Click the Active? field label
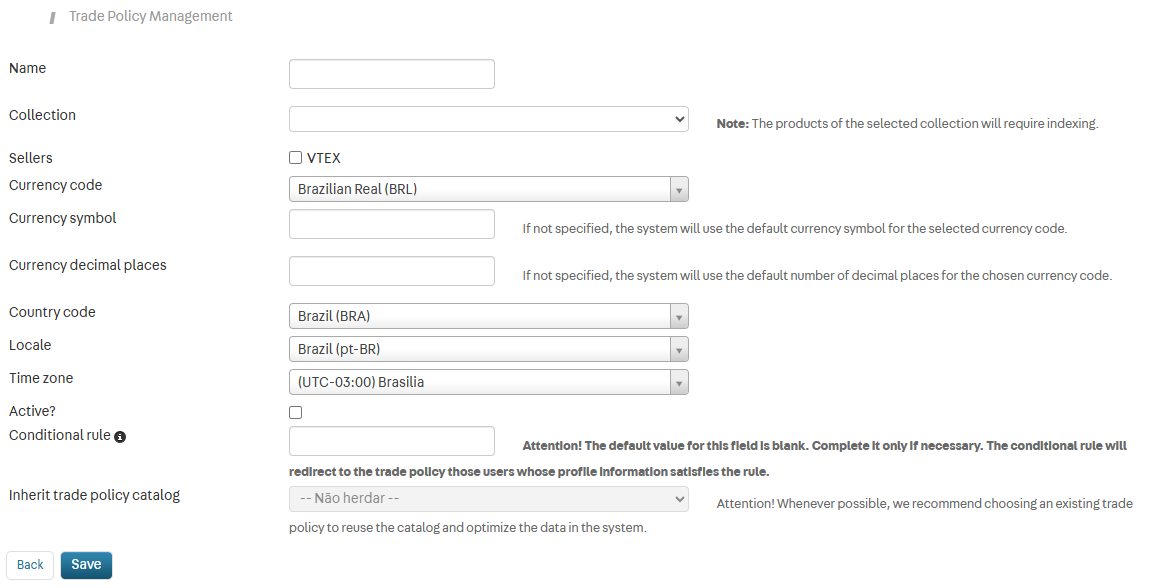Image resolution: width=1151 pixels, height=588 pixels. pos(32,411)
